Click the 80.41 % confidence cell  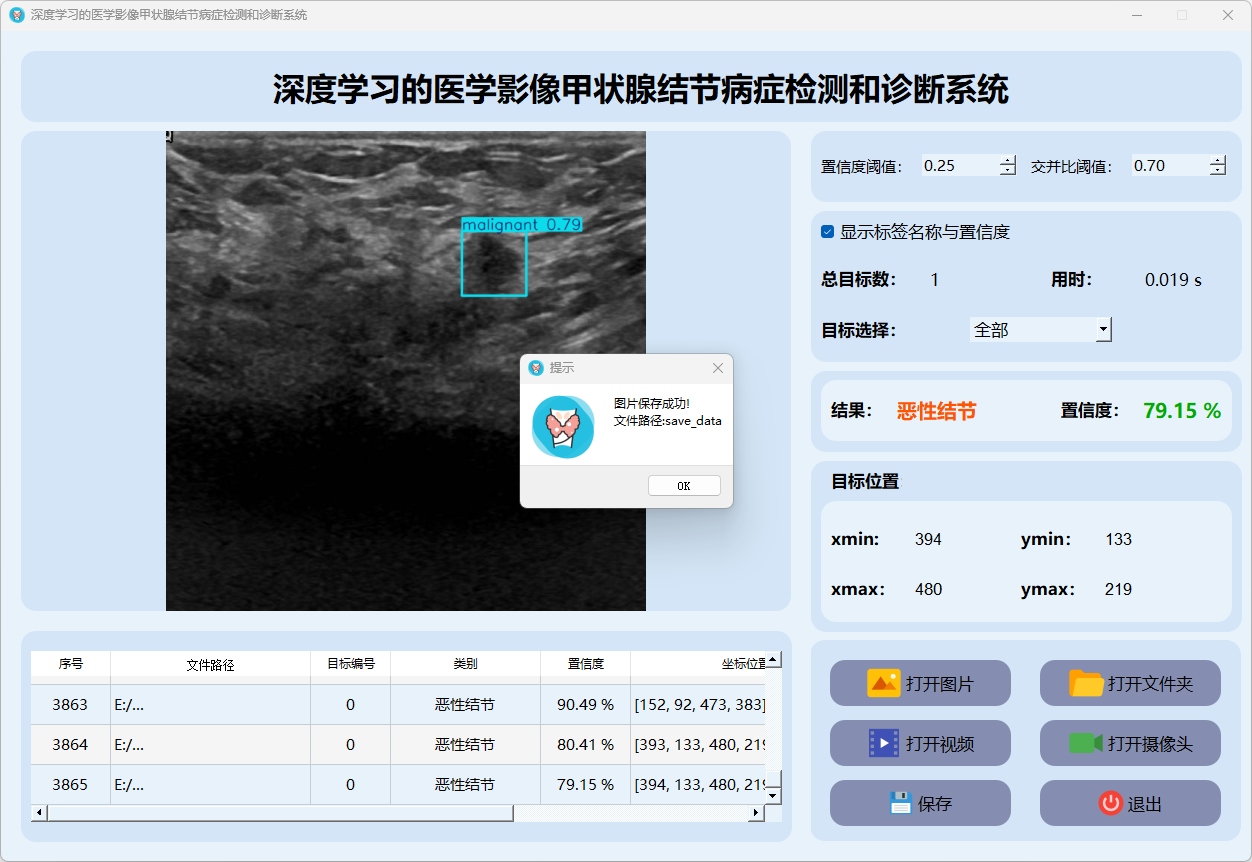[x=585, y=745]
